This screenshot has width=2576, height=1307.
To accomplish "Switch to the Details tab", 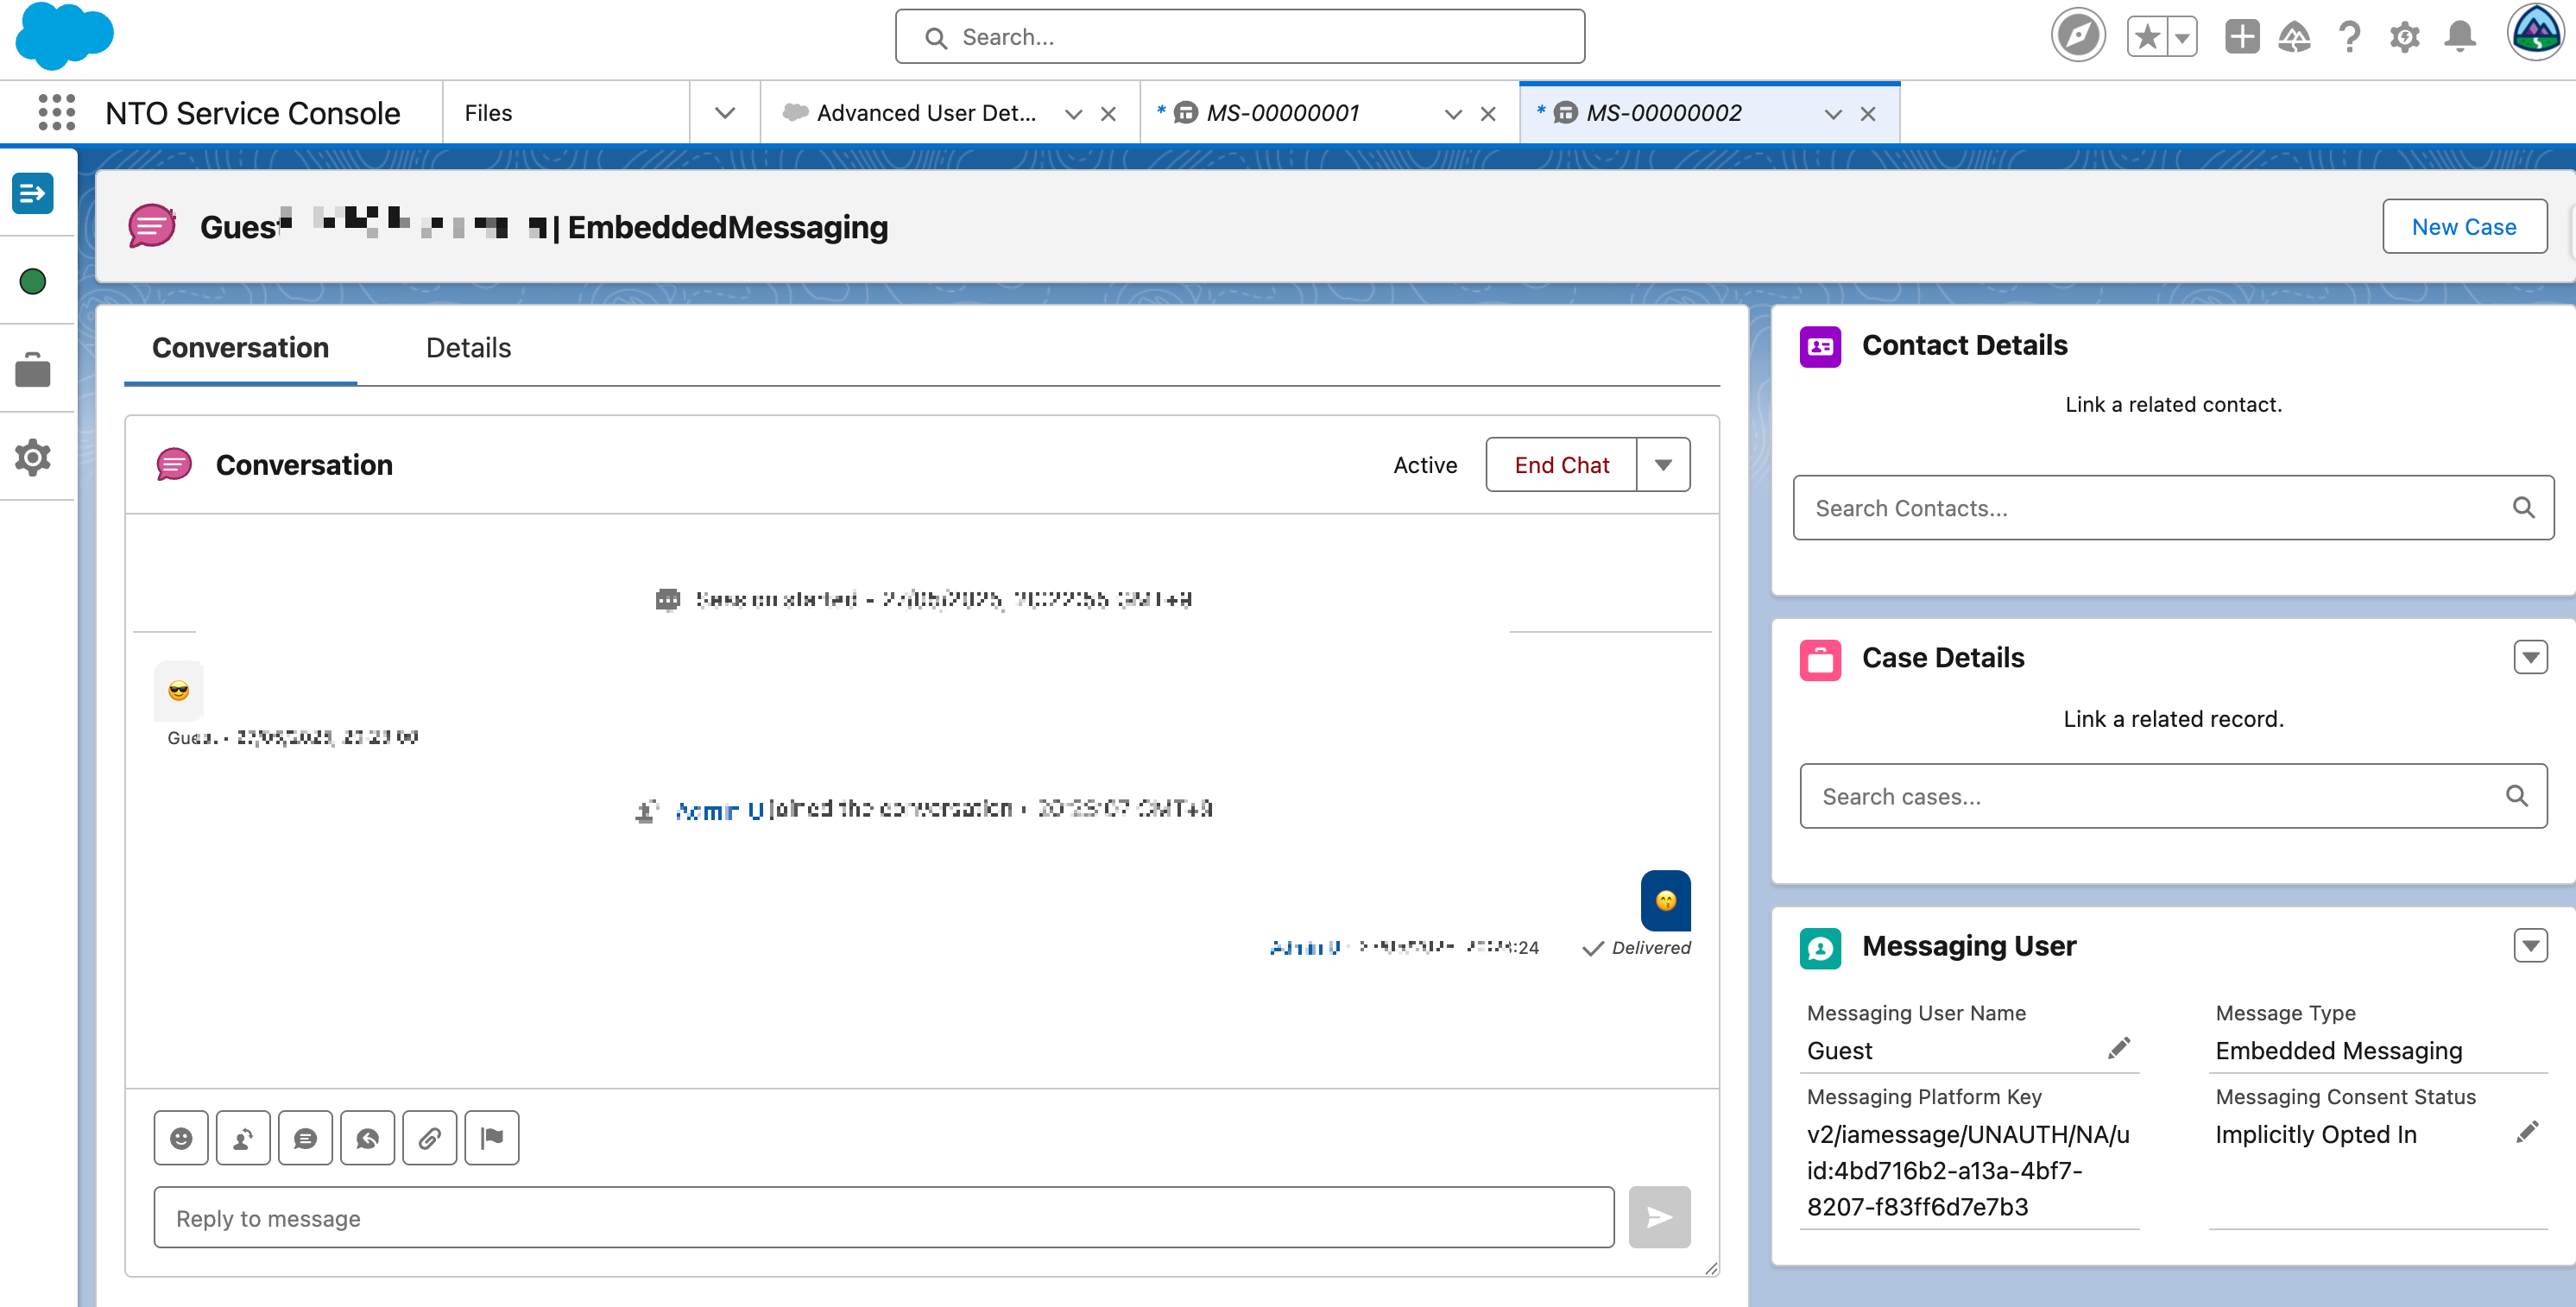I will point(468,348).
